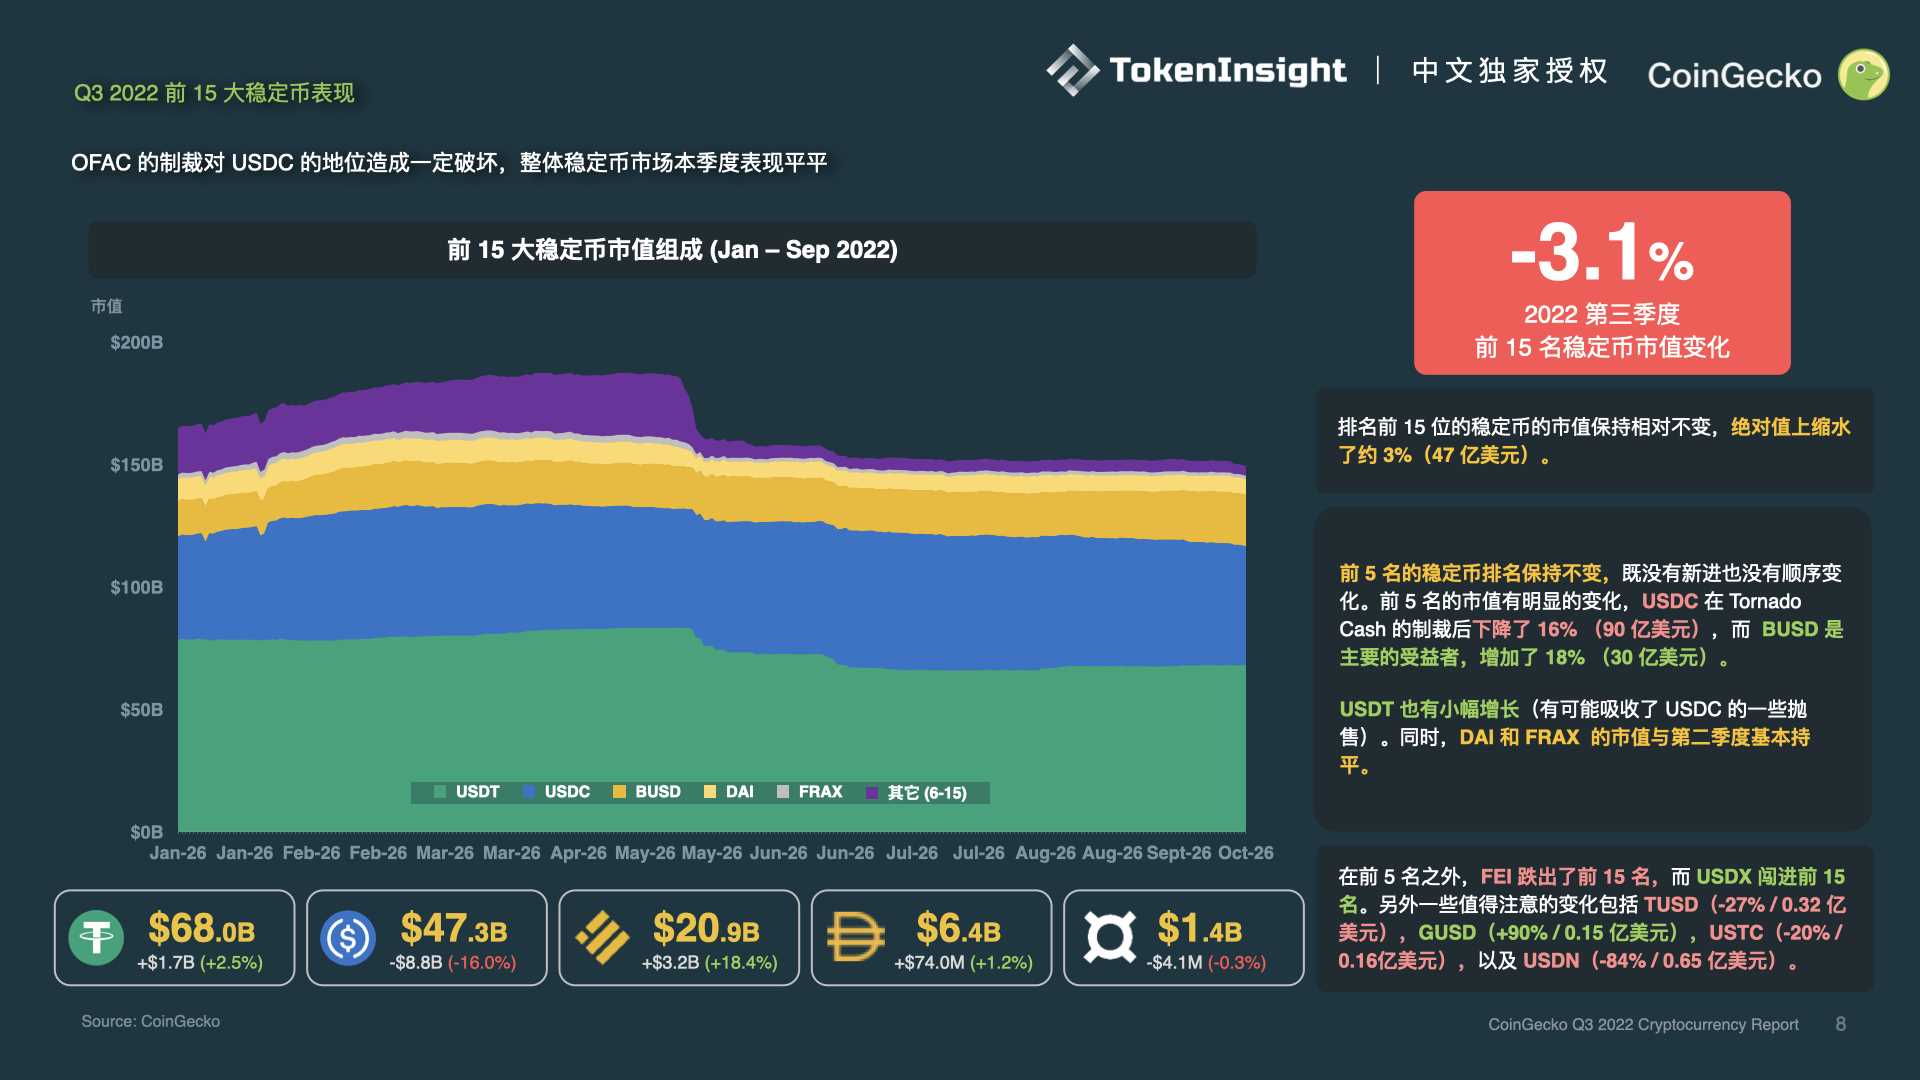Click the -3.1% red summary box

tap(1601, 283)
